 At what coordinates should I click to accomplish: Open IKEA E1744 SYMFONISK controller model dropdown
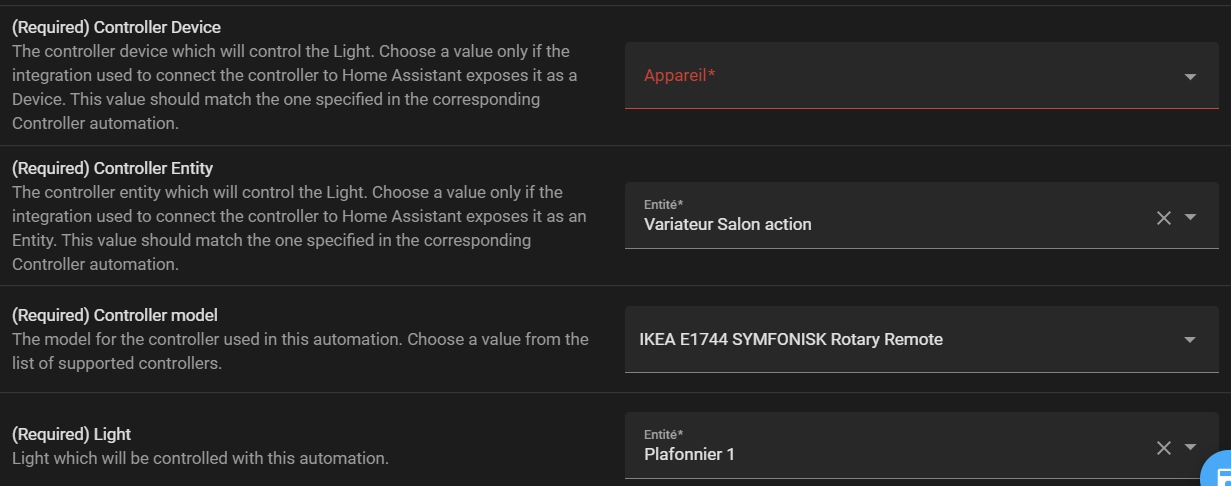pyautogui.click(x=921, y=339)
